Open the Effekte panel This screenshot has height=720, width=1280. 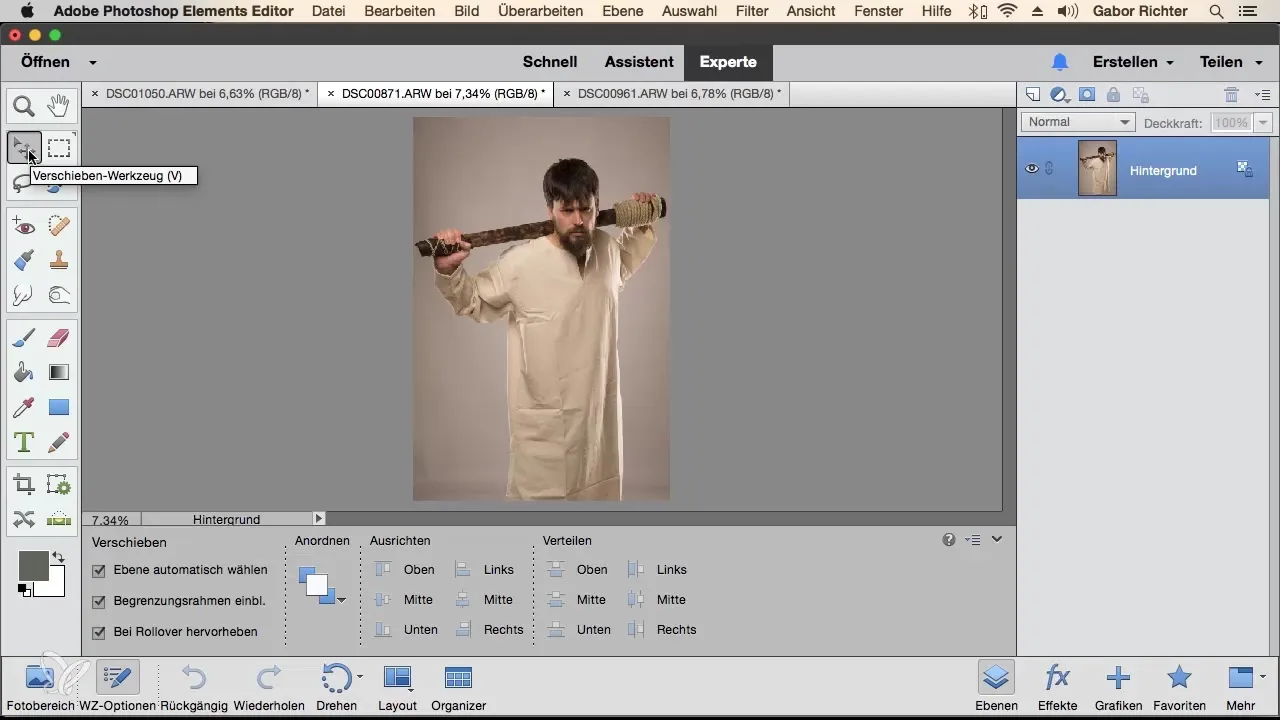point(1058,687)
